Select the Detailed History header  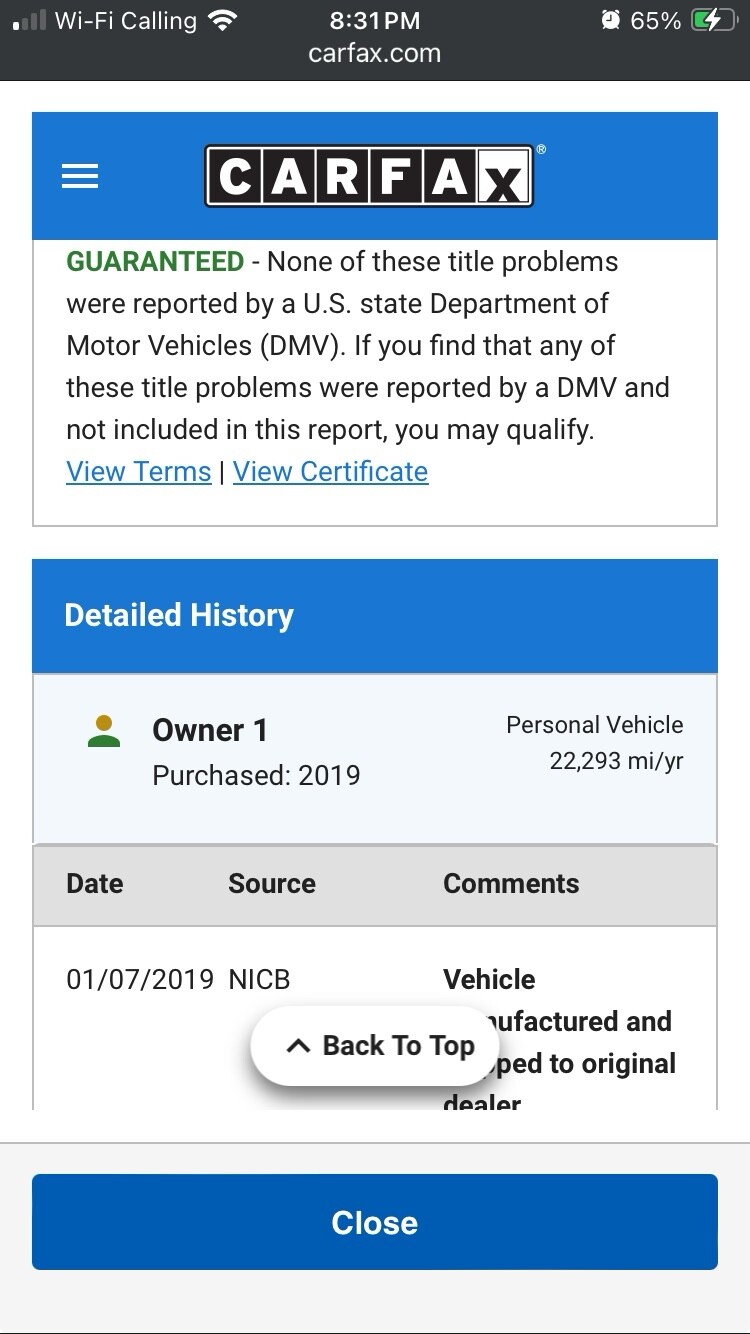tap(179, 615)
